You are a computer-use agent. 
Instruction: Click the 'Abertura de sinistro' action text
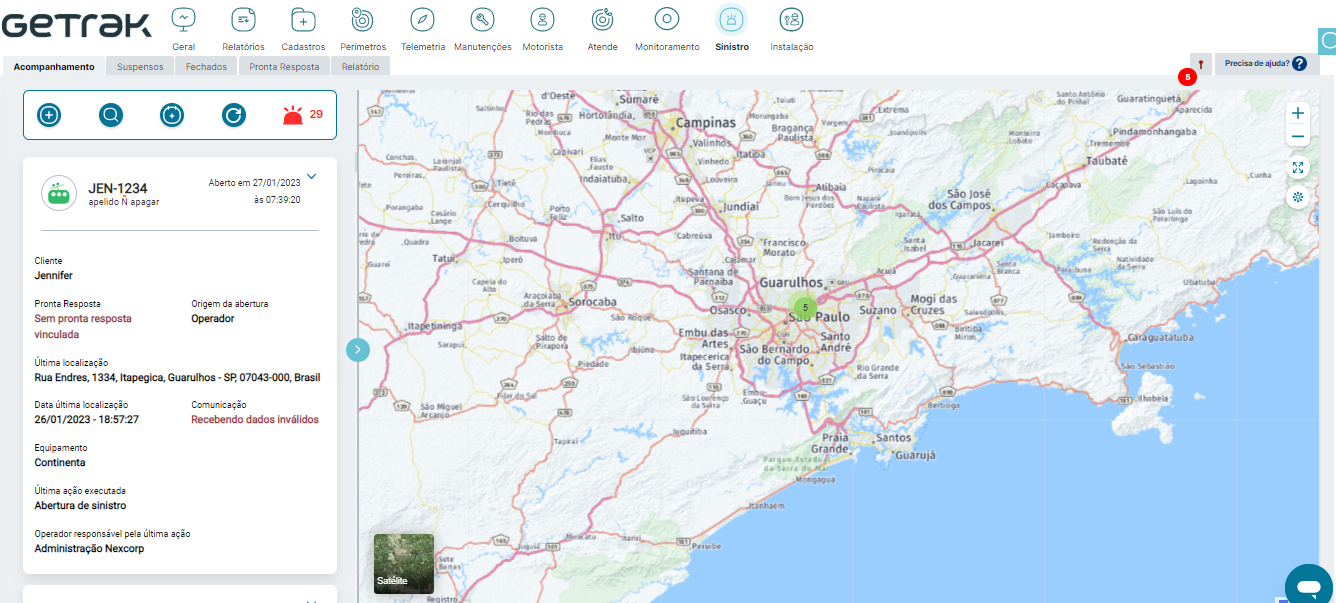[80, 505]
